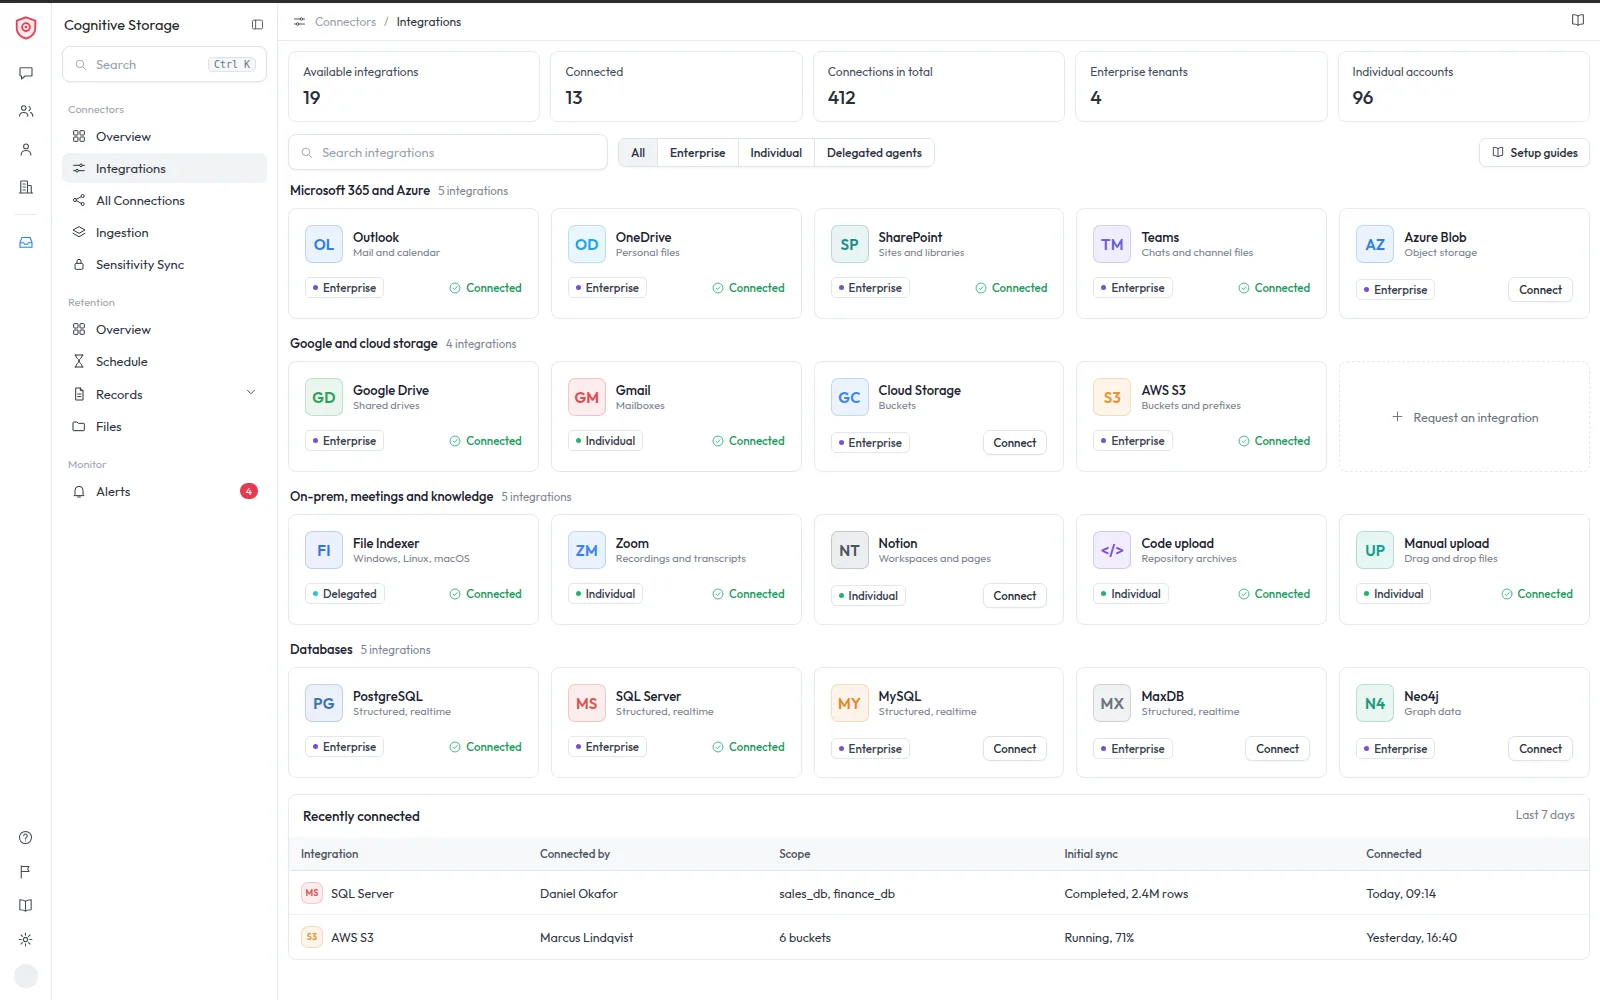
Task: Click Marcus Lindqvist in recently connected
Action: (587, 938)
